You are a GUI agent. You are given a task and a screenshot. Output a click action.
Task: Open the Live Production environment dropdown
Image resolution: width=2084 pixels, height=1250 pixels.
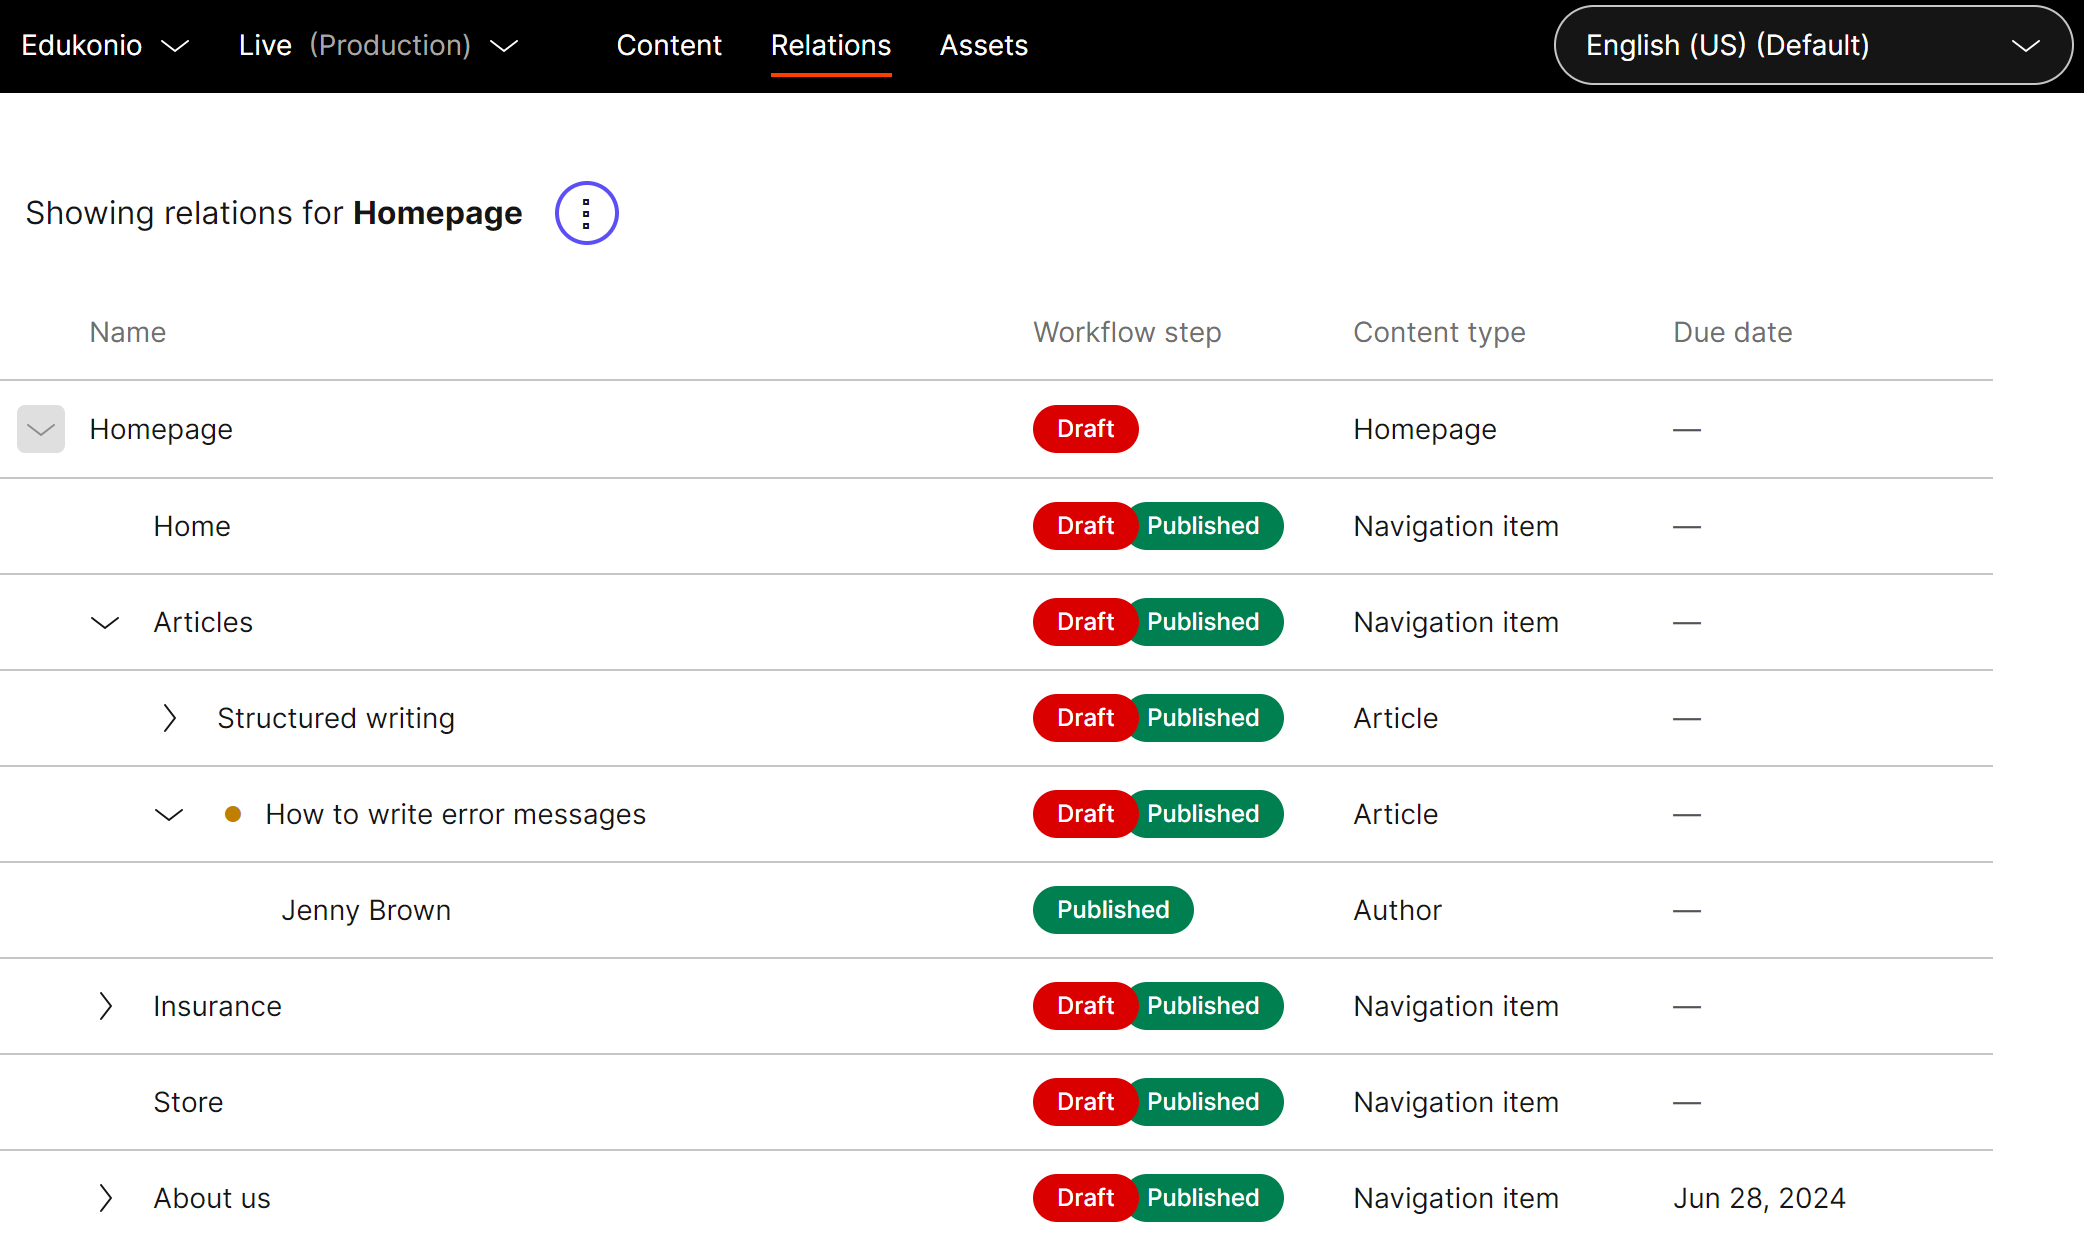coord(378,46)
